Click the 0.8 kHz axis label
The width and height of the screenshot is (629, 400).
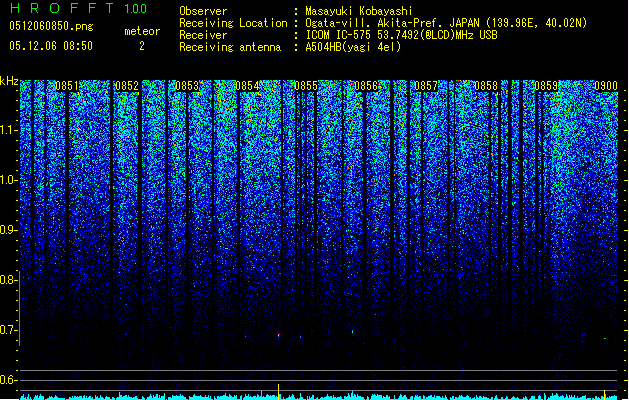tap(9, 280)
